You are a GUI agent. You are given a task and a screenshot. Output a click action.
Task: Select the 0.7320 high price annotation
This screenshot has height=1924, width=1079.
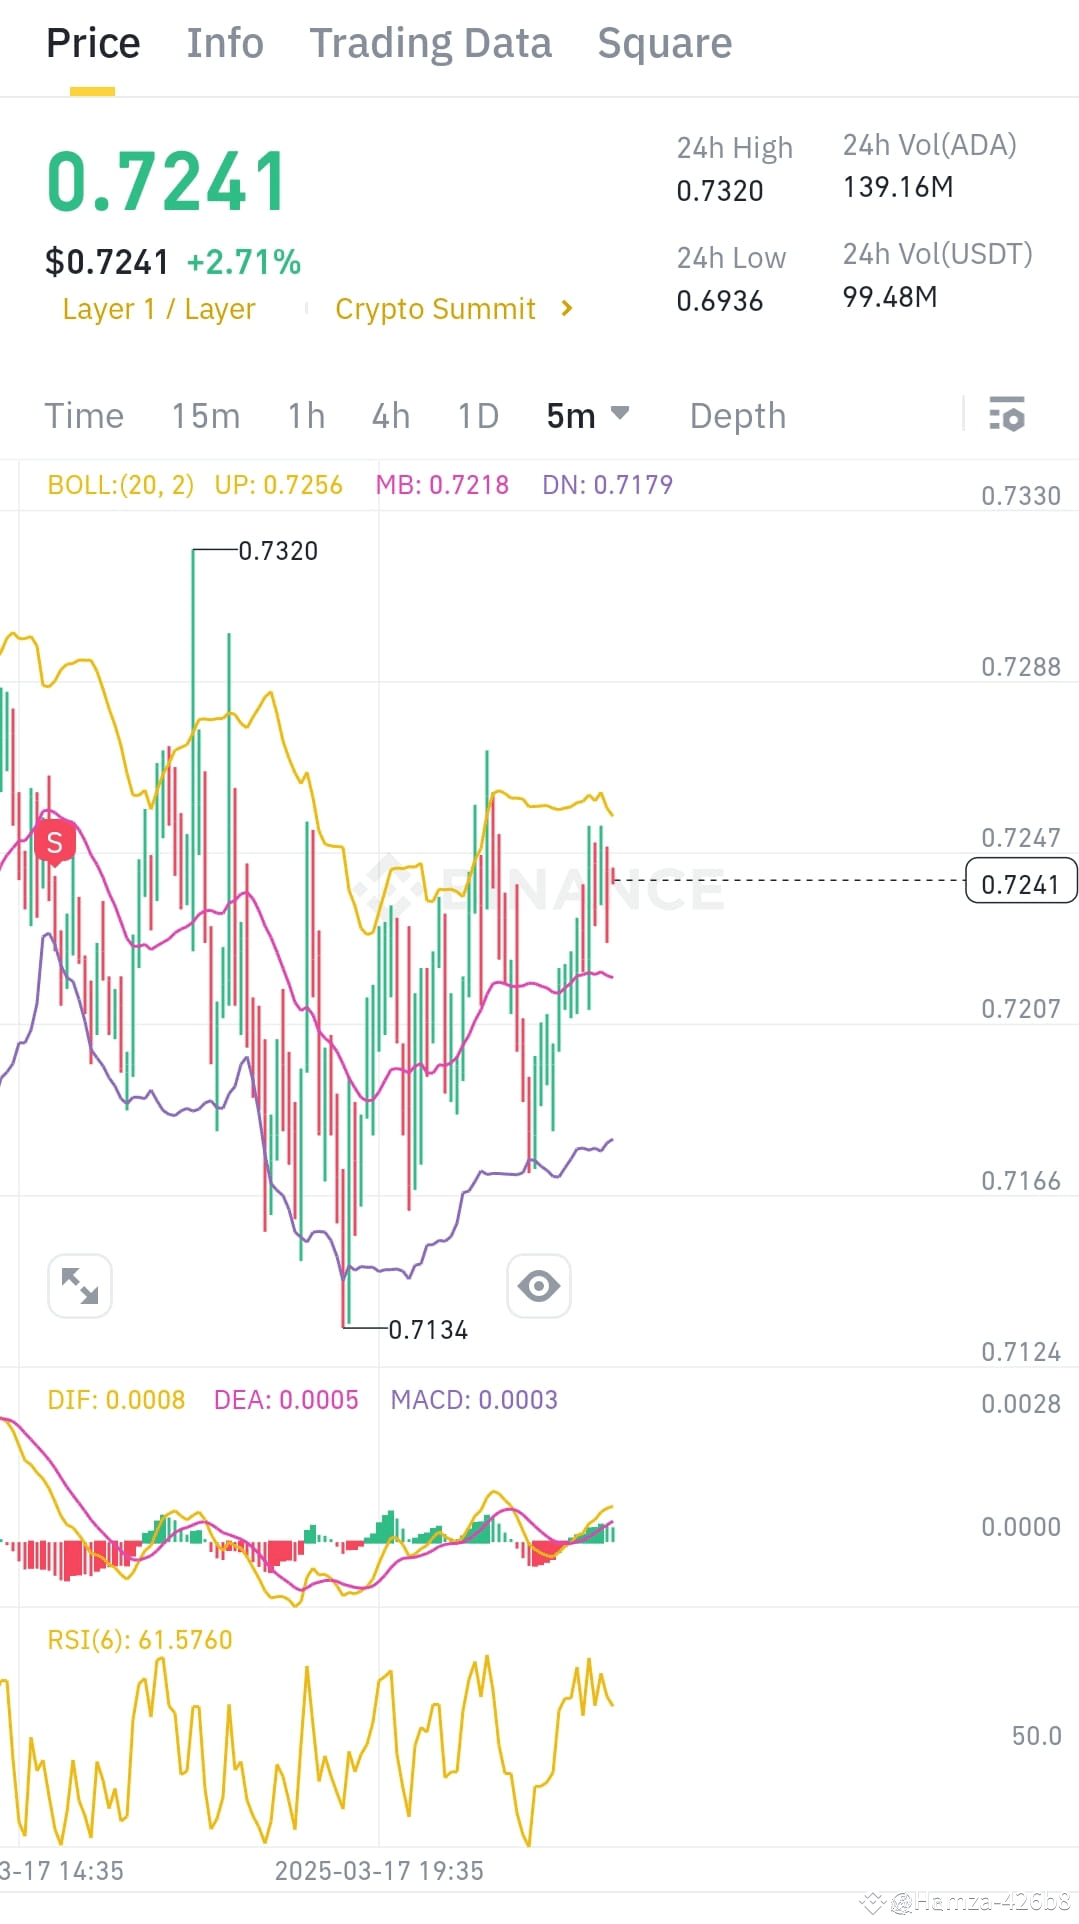pyautogui.click(x=277, y=549)
